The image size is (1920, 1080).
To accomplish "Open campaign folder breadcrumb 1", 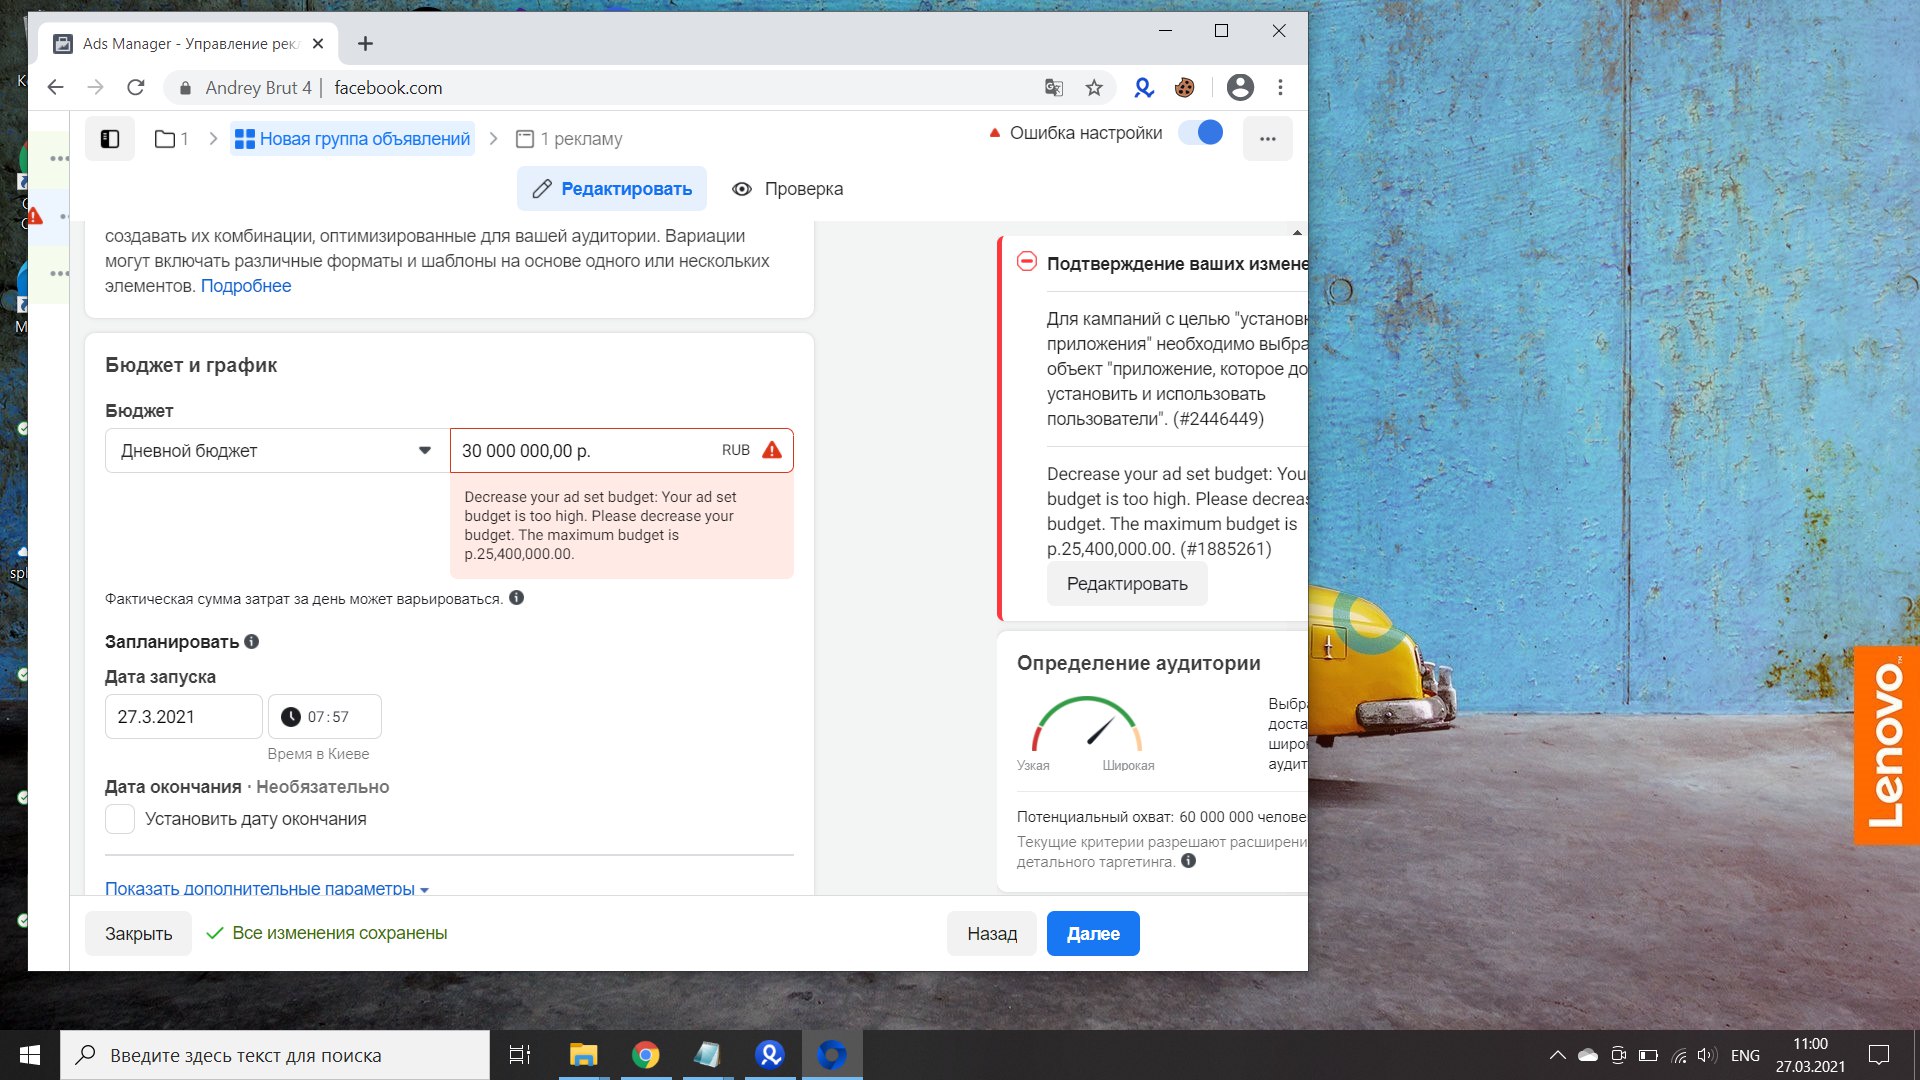I will click(172, 139).
